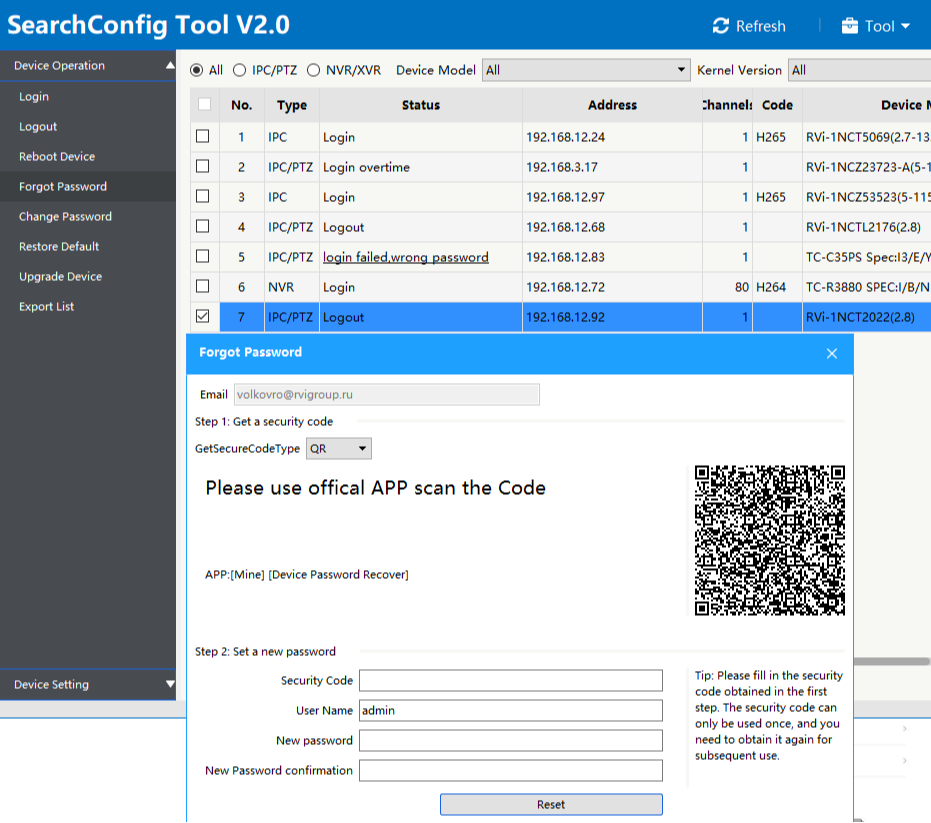Click the login failed,wrong password link
This screenshot has height=823, width=931.
tap(405, 257)
